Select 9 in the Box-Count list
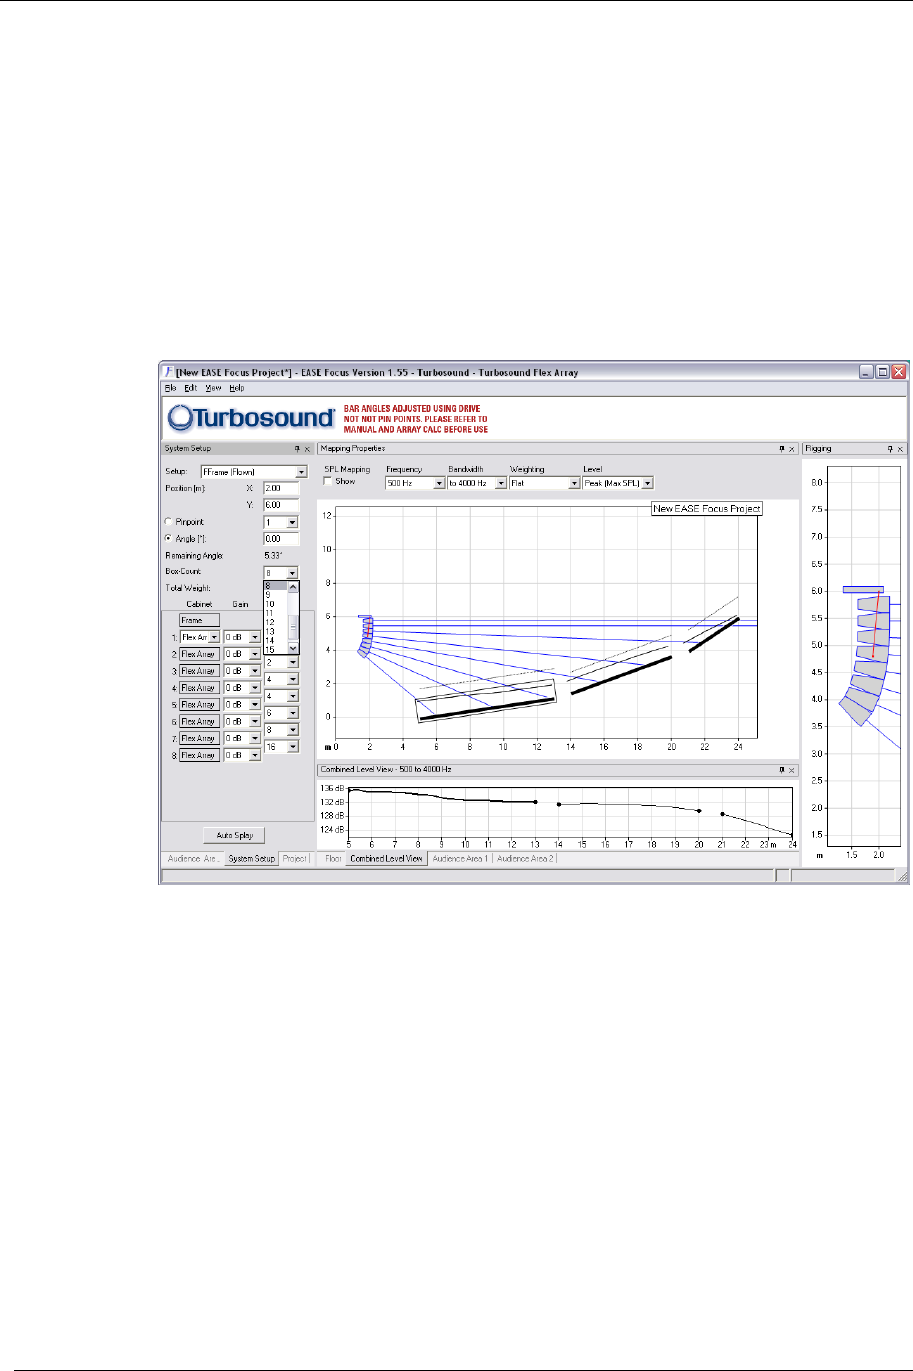Image resolution: width=913 pixels, height=1371 pixels. 275,594
